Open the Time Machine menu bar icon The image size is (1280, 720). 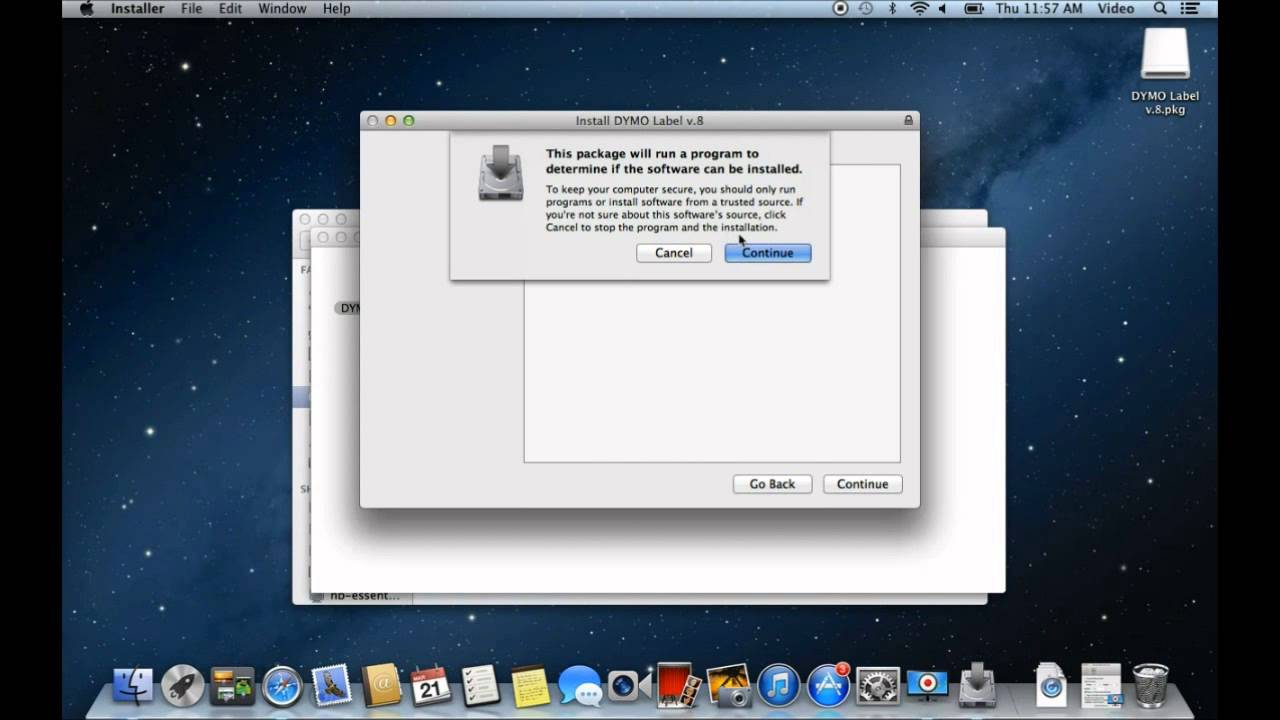coord(866,9)
